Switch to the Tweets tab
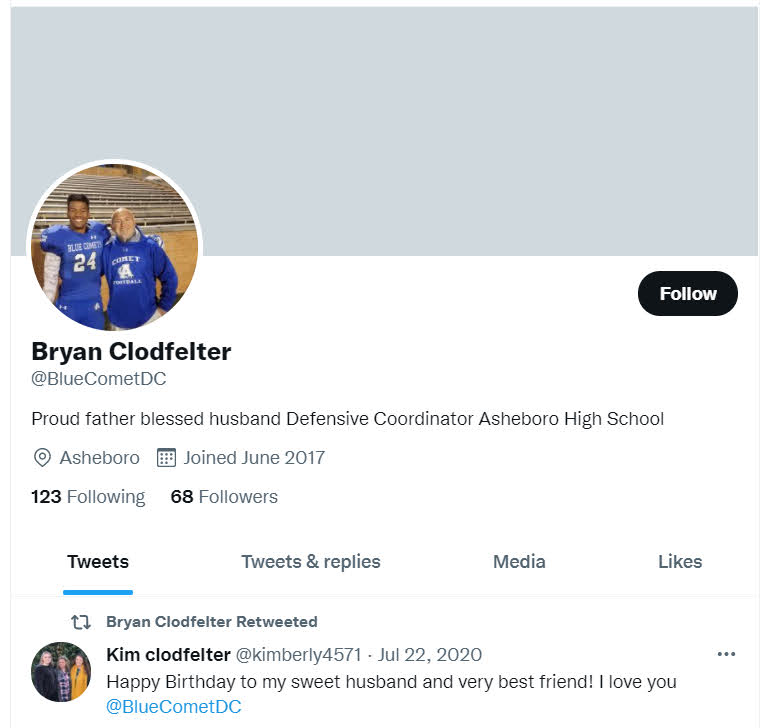Viewport: 781px width, 728px height. (98, 561)
